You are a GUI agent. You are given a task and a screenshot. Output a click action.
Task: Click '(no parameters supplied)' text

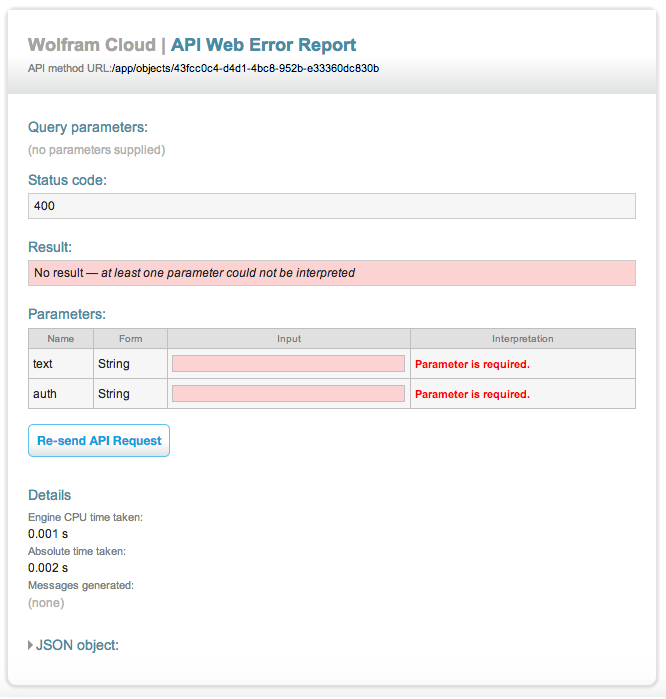[x=97, y=150]
